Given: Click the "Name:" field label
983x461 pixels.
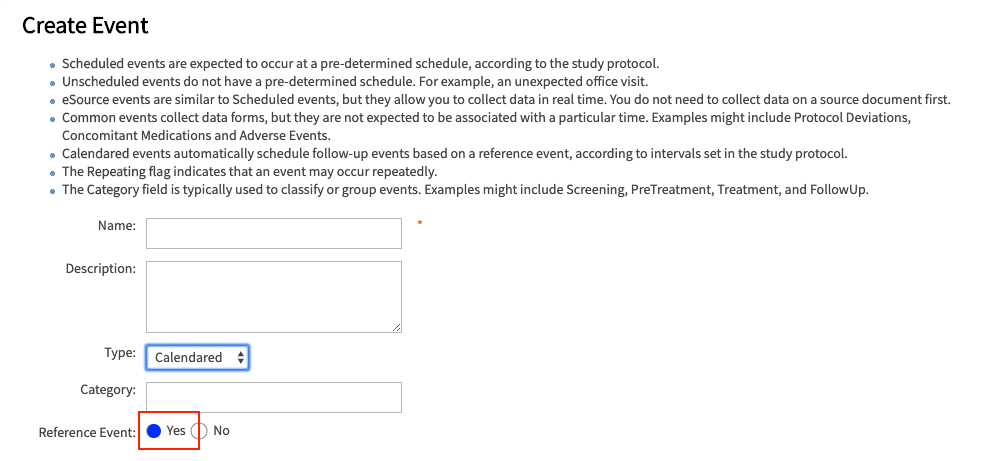Looking at the screenshot, I should click(x=116, y=226).
